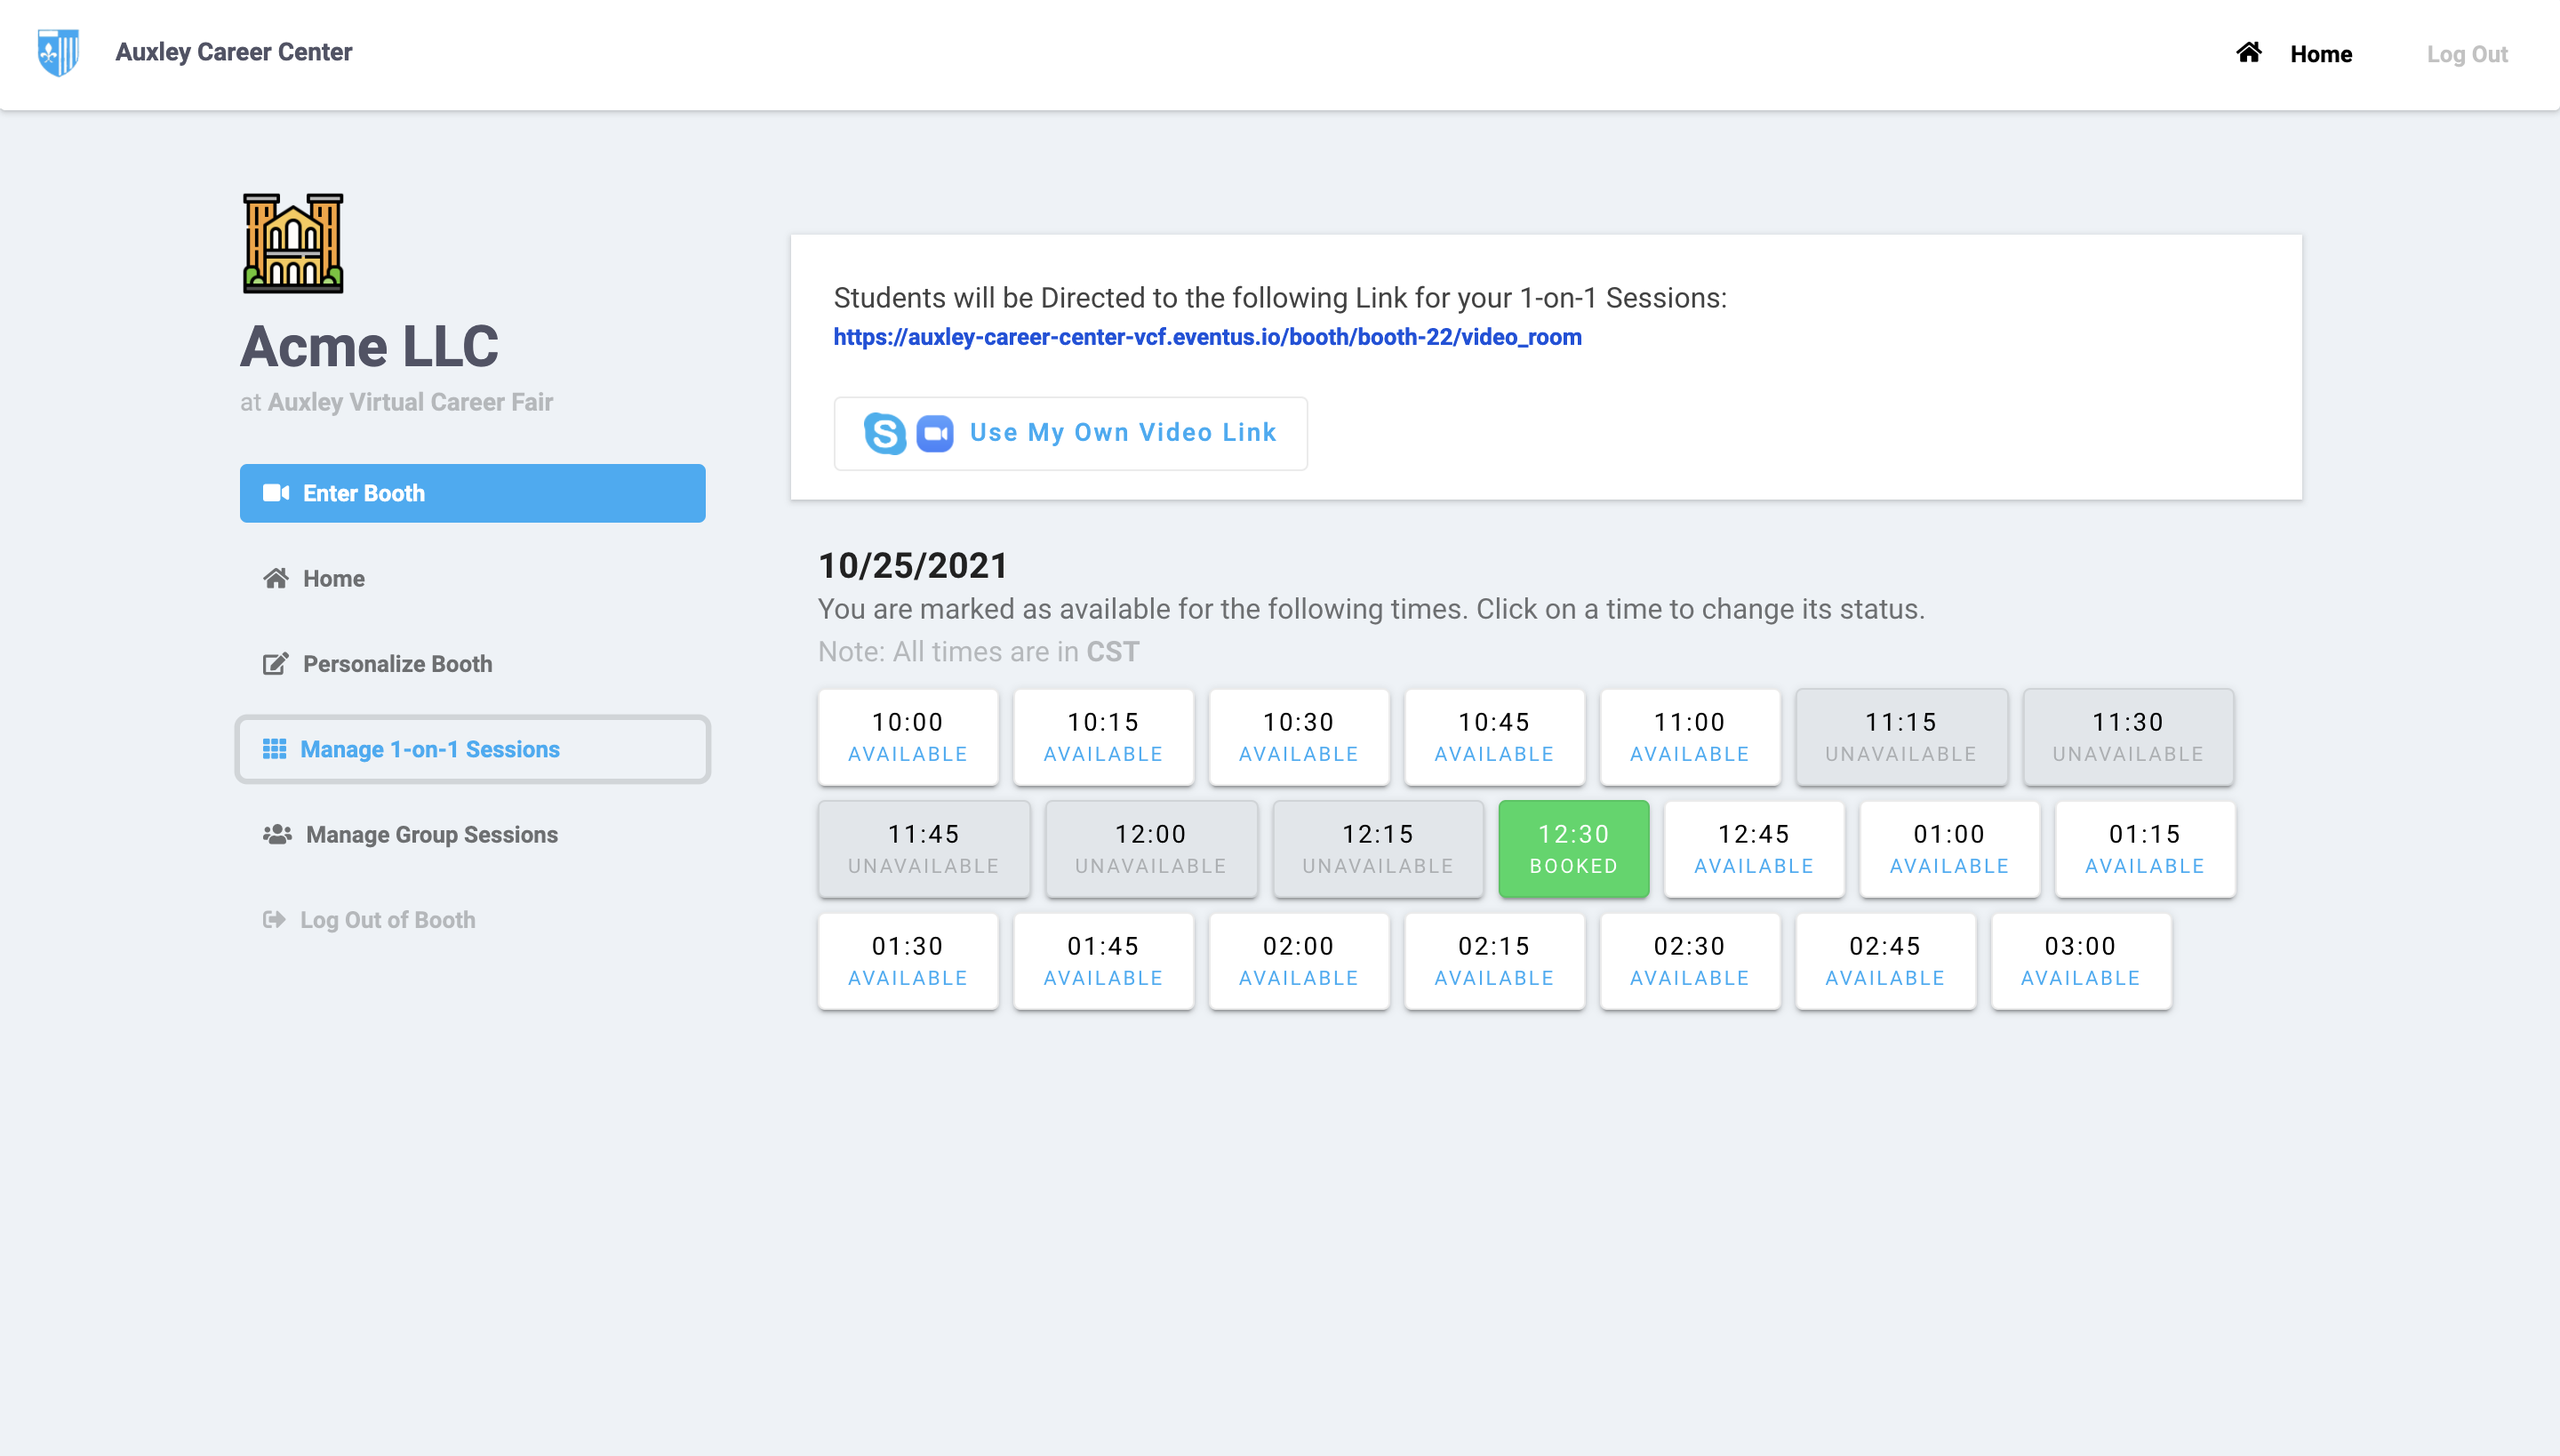Toggle the 12:00 unavailable time slot
Screen dimensions: 2560x1456
pyautogui.click(x=1151, y=849)
